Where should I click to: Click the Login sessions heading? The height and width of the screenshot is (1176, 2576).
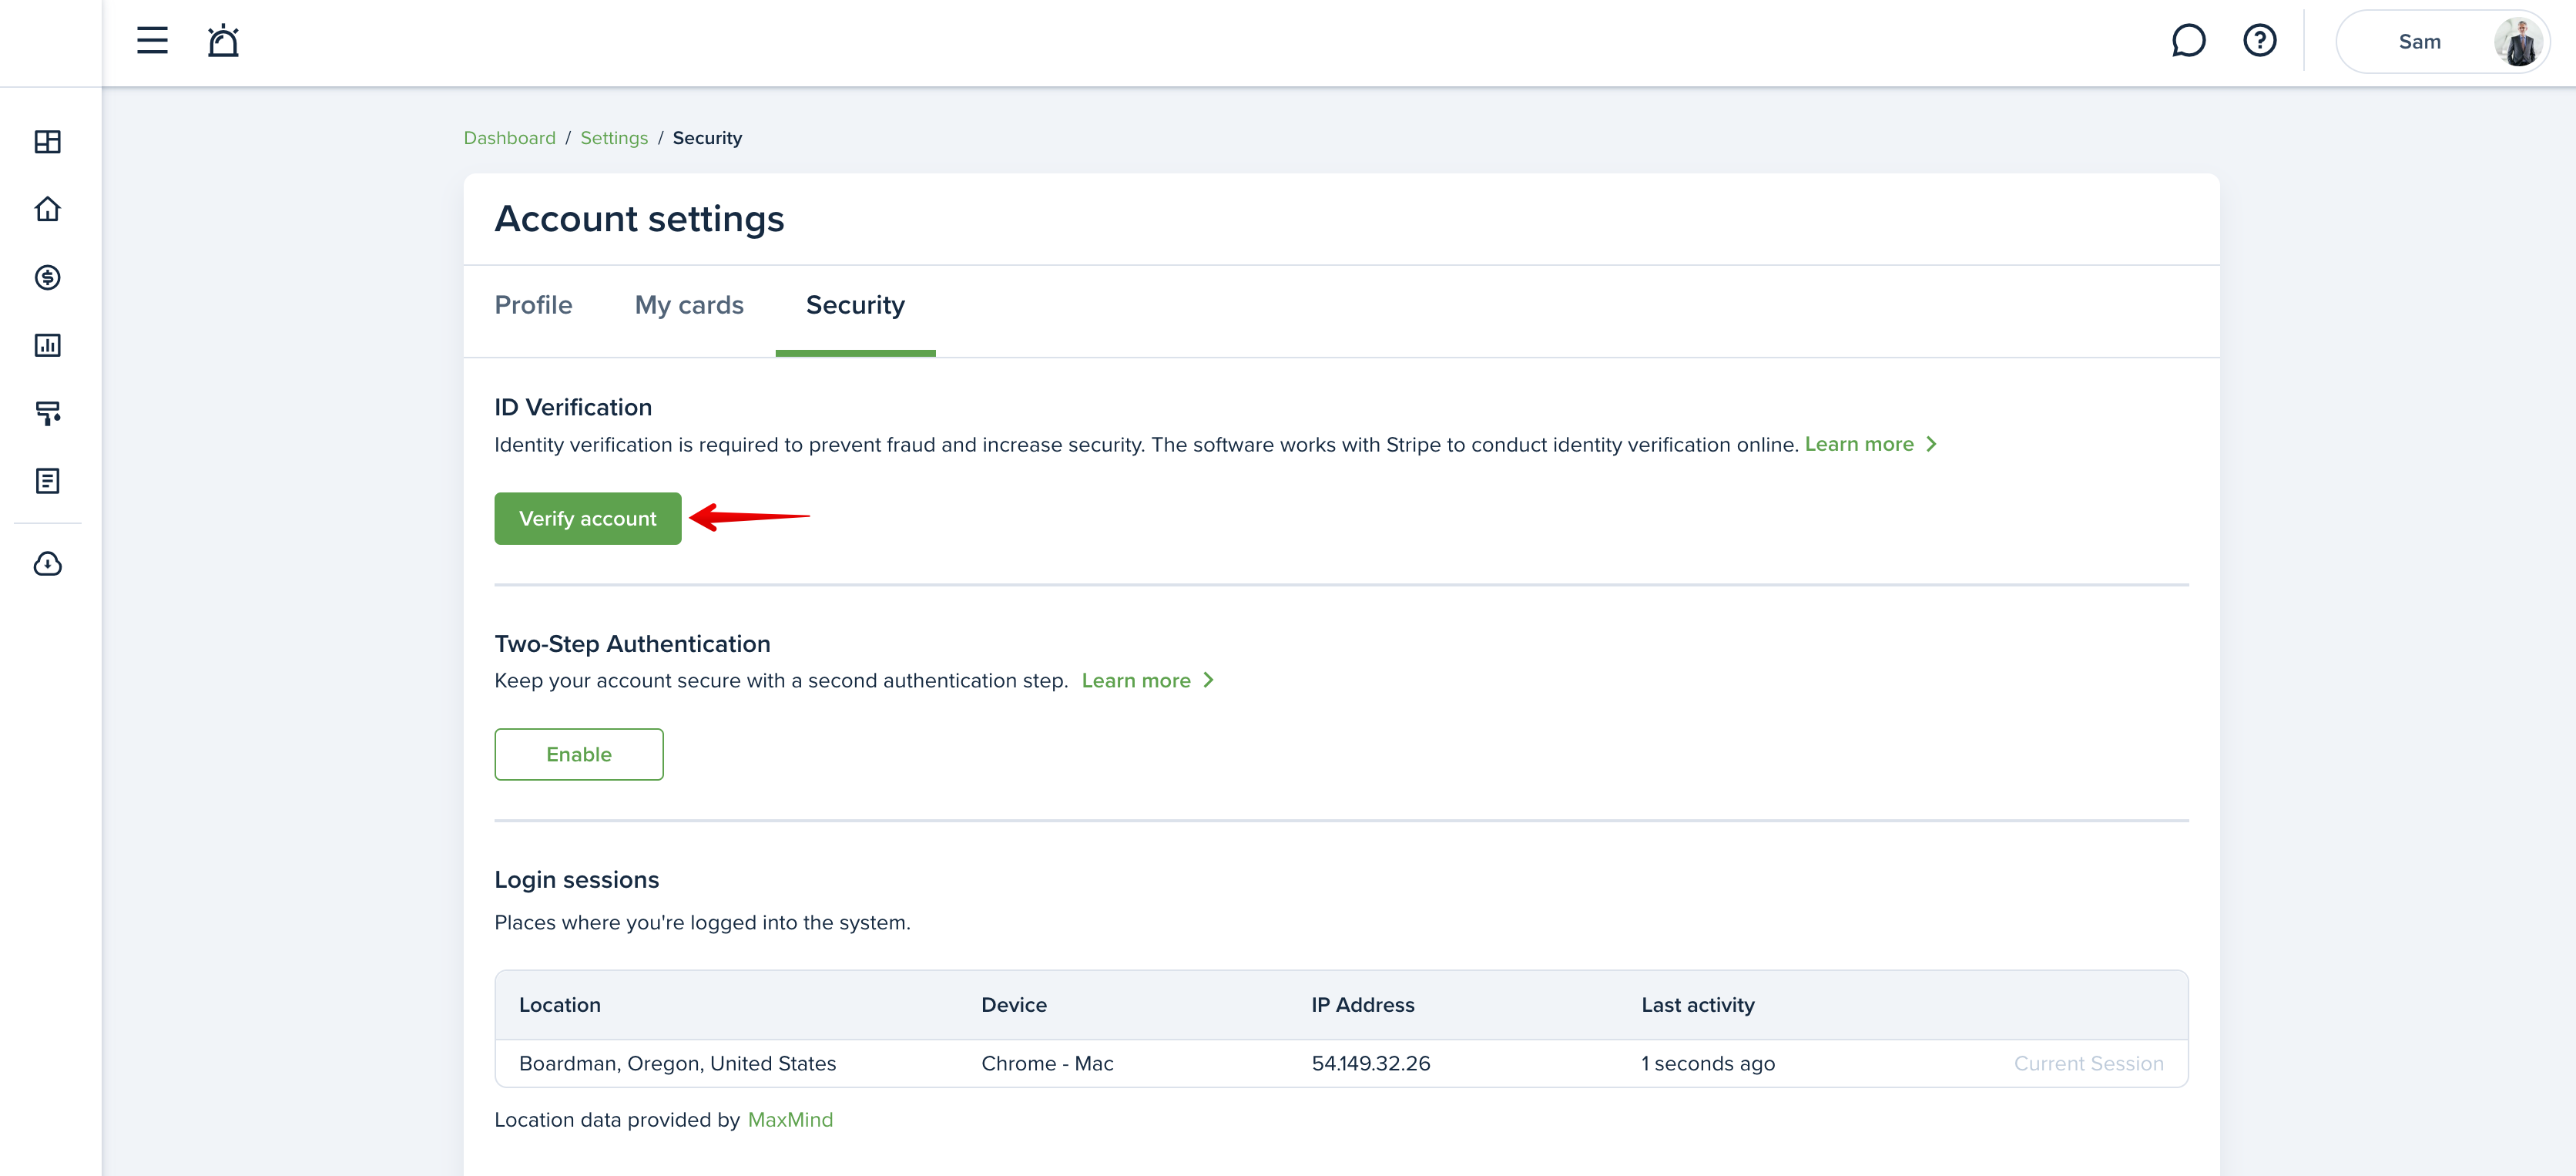[576, 880]
